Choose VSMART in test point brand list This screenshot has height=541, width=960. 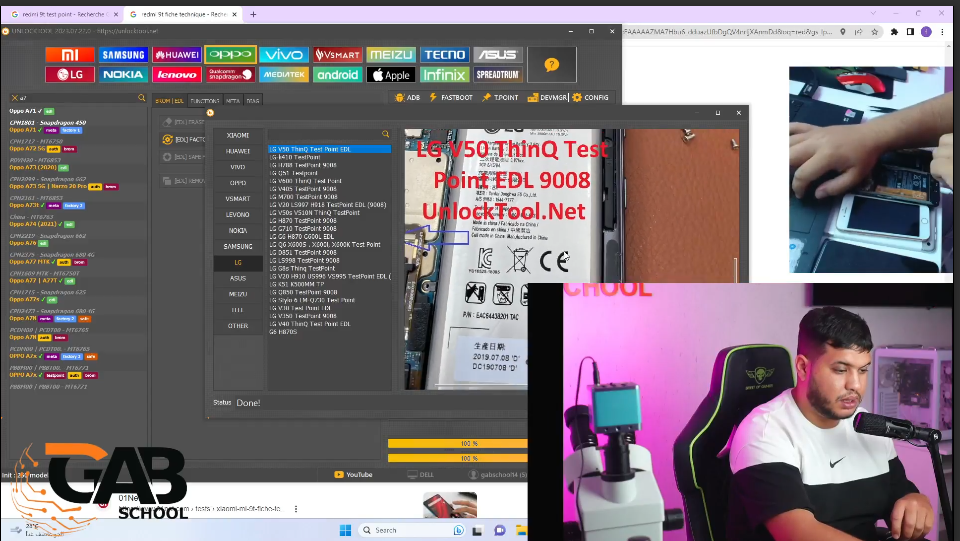coord(238,199)
